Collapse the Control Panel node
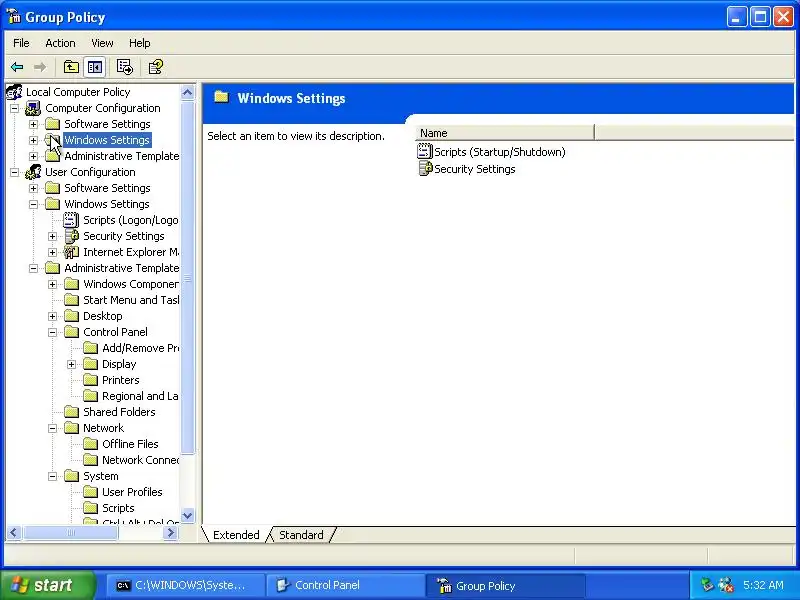Screen dimensions: 800x600 coord(52,332)
